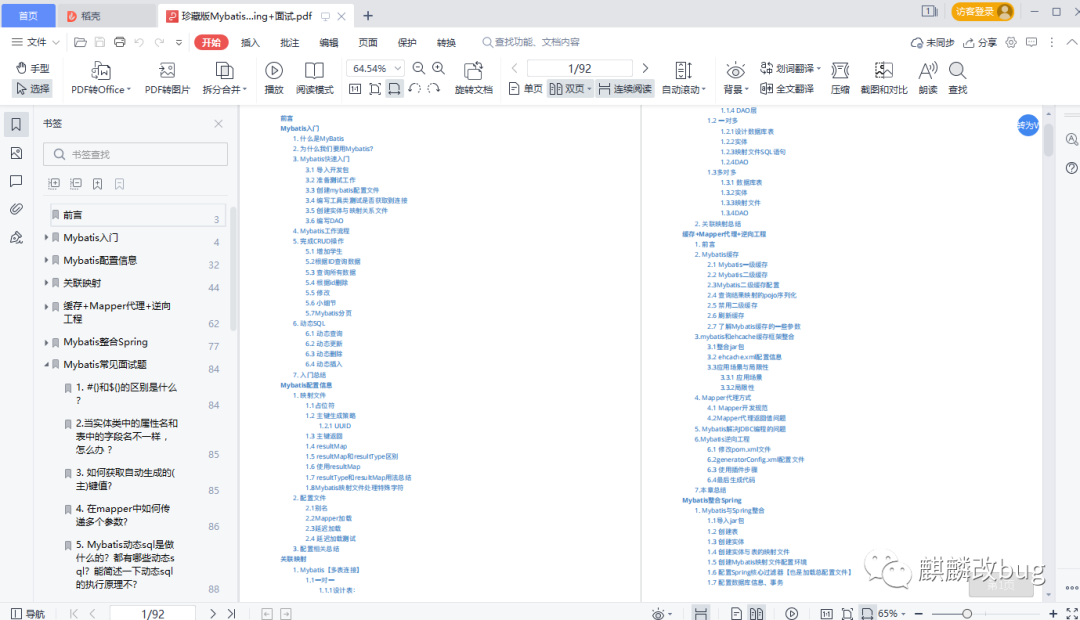
Task: Open a new tab with the plus button
Action: [368, 16]
